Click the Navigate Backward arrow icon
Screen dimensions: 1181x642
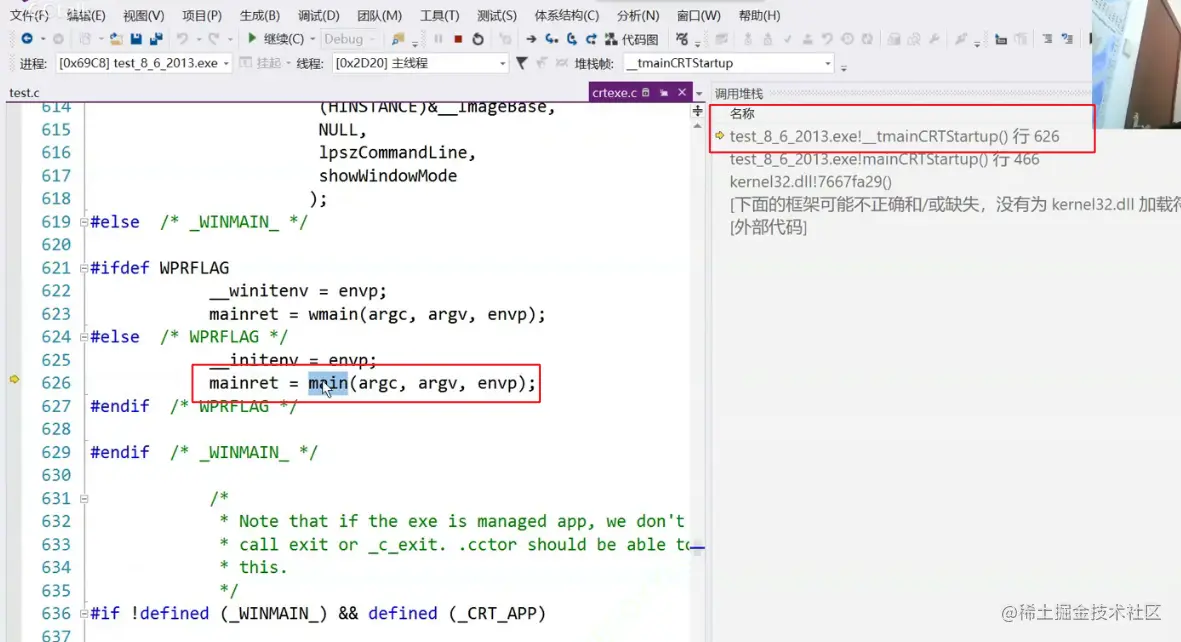coord(27,38)
